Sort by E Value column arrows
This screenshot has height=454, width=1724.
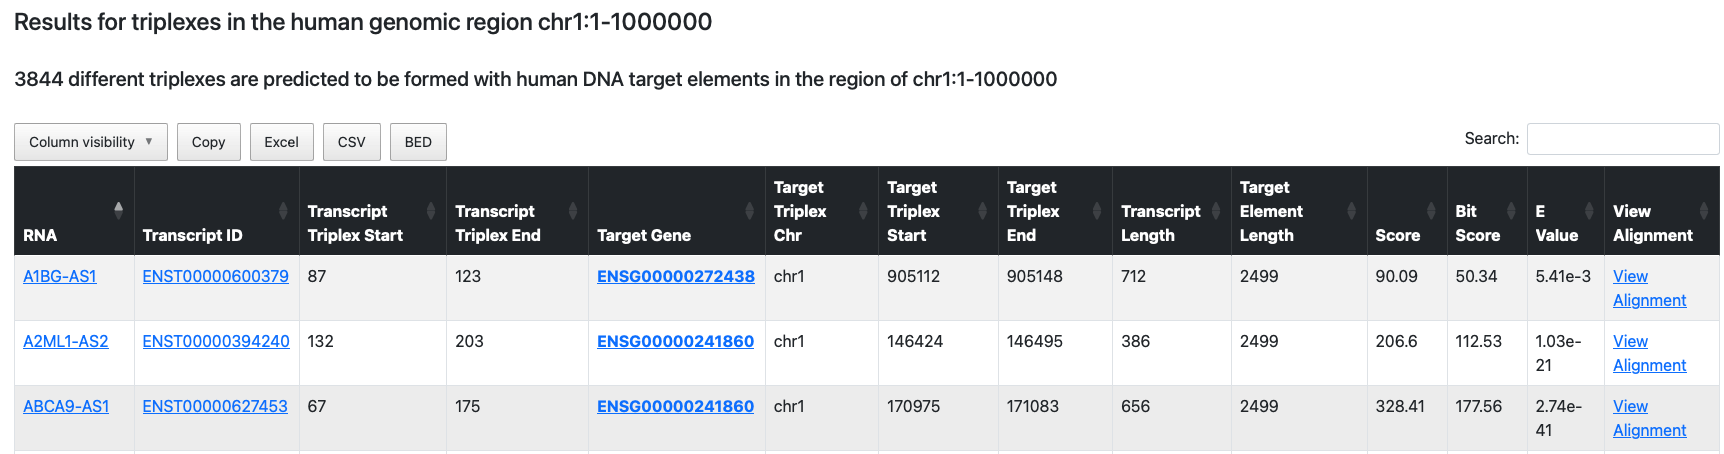pos(1589,210)
